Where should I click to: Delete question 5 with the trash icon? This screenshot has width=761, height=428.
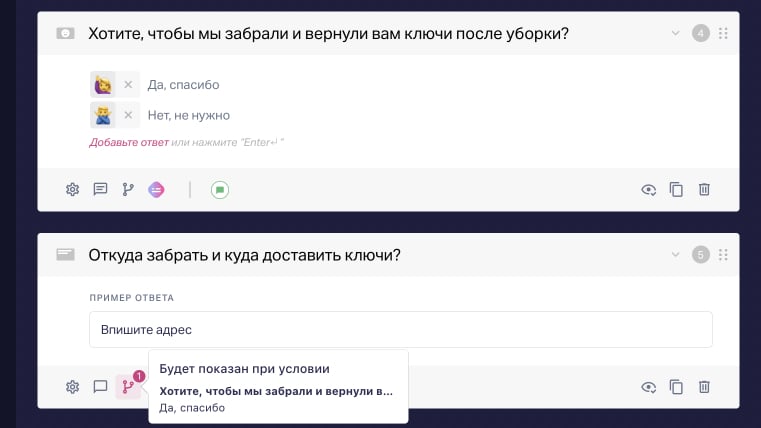[x=704, y=386]
